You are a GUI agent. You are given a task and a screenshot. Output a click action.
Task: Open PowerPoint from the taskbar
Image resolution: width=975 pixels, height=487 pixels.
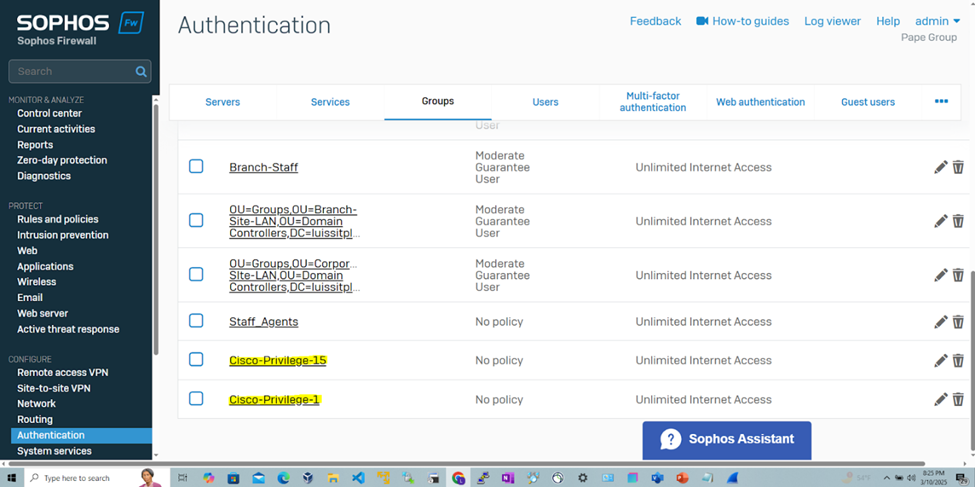click(x=682, y=478)
